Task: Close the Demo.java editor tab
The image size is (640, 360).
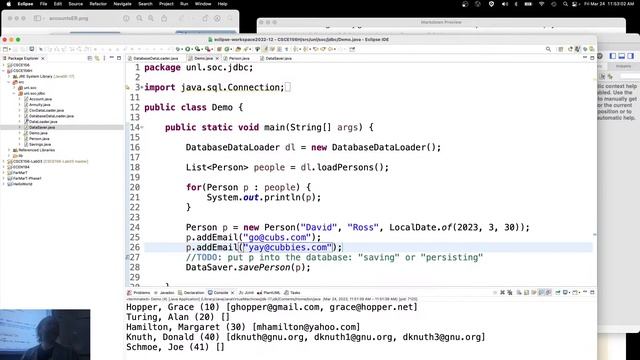Action: tap(217, 58)
